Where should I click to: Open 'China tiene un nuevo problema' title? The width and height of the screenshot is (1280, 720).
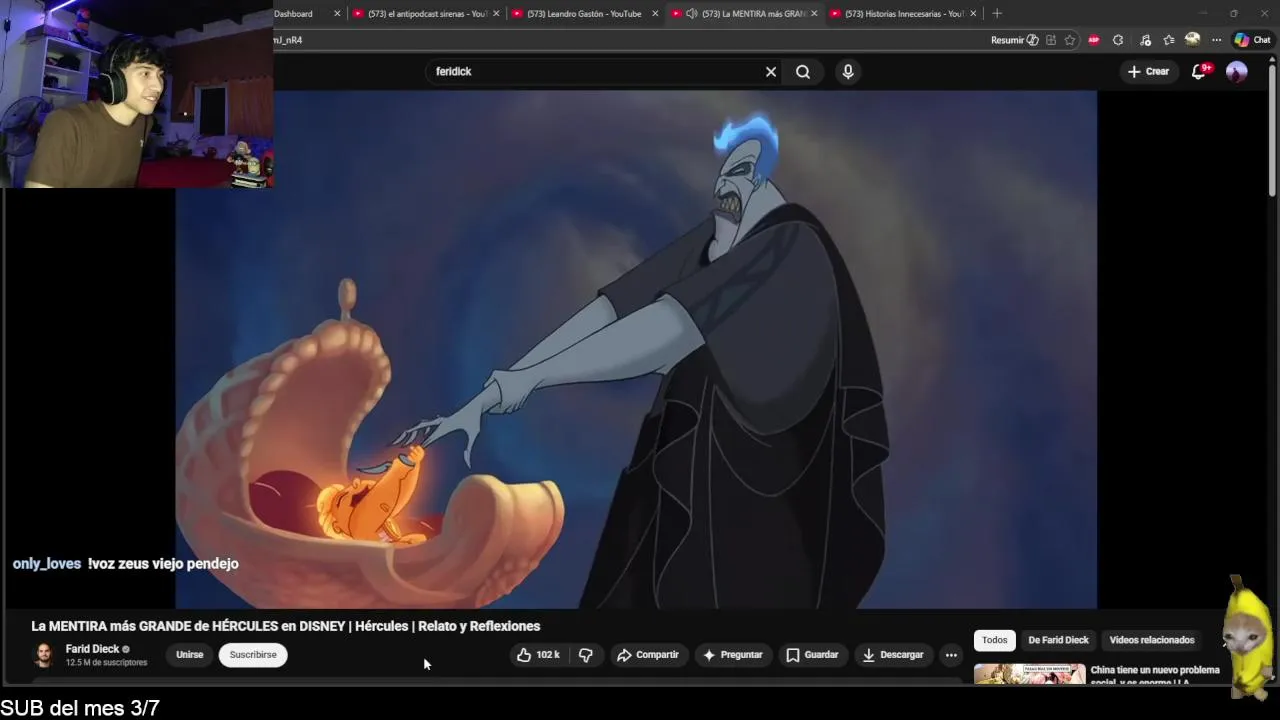(x=1155, y=676)
